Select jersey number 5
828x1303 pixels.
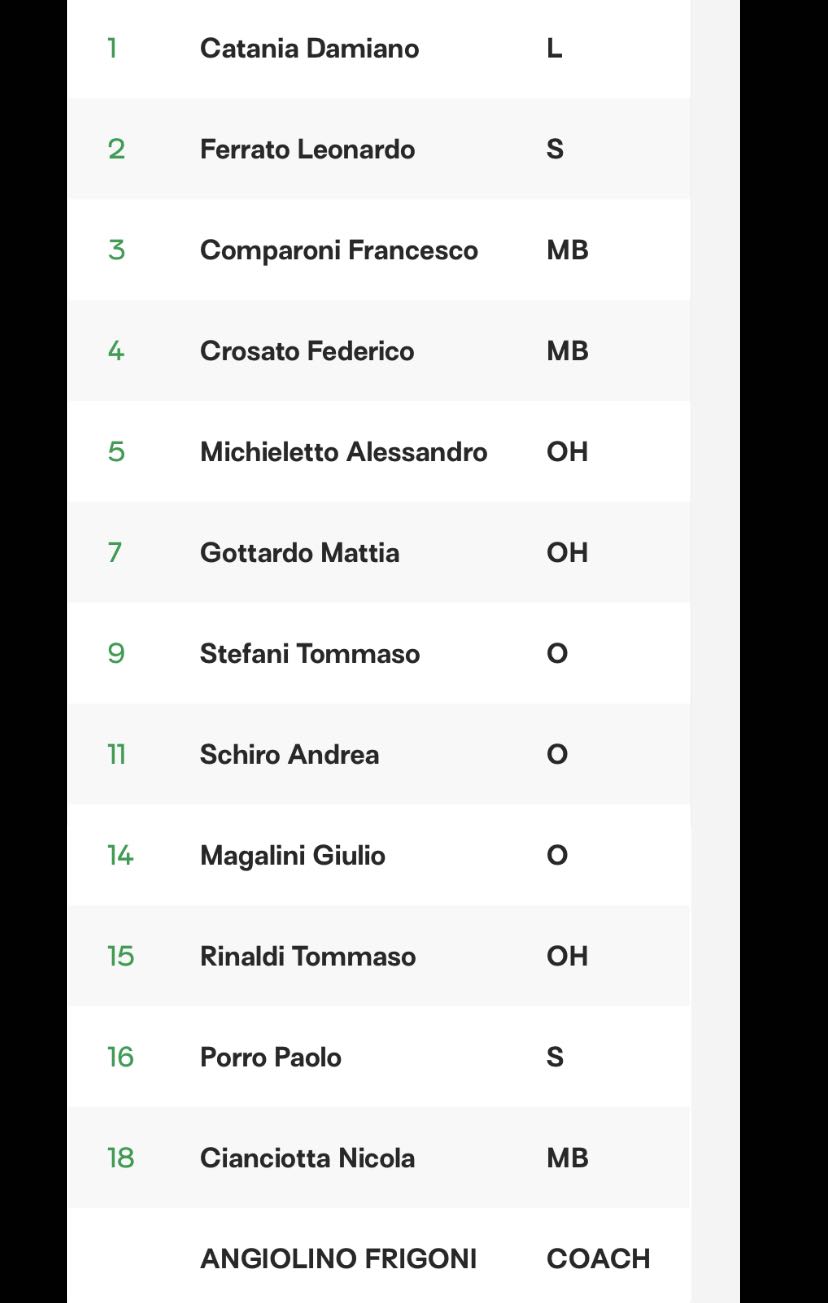(116, 452)
